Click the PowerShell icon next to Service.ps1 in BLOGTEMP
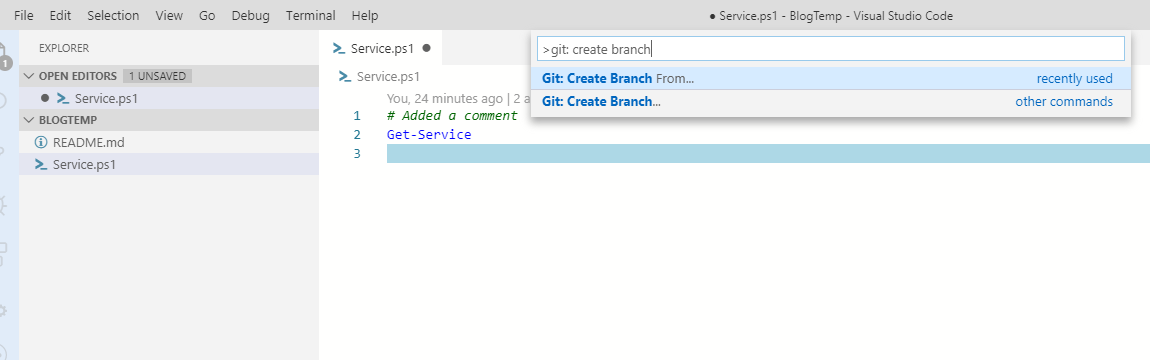This screenshot has height=360, width=1150. (41, 164)
